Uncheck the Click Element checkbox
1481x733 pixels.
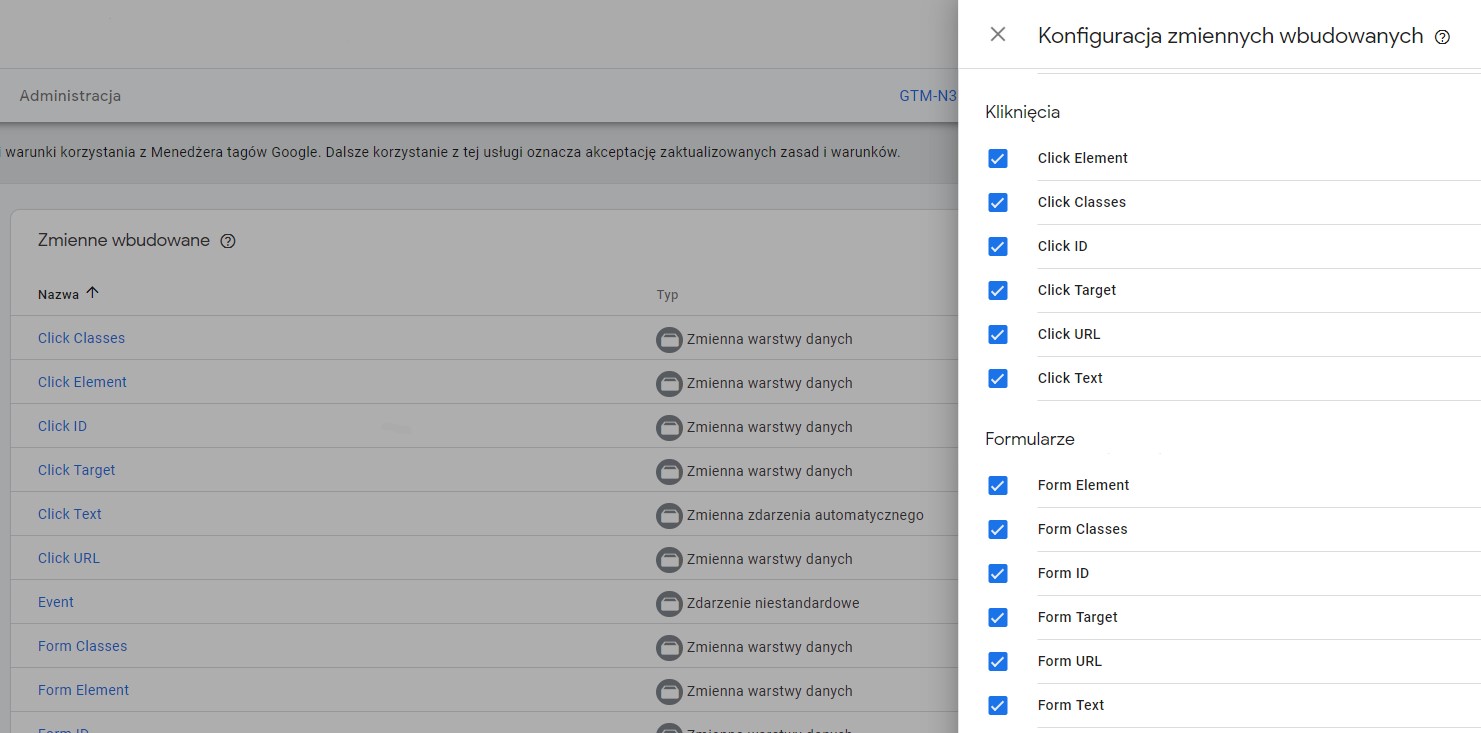(997, 158)
